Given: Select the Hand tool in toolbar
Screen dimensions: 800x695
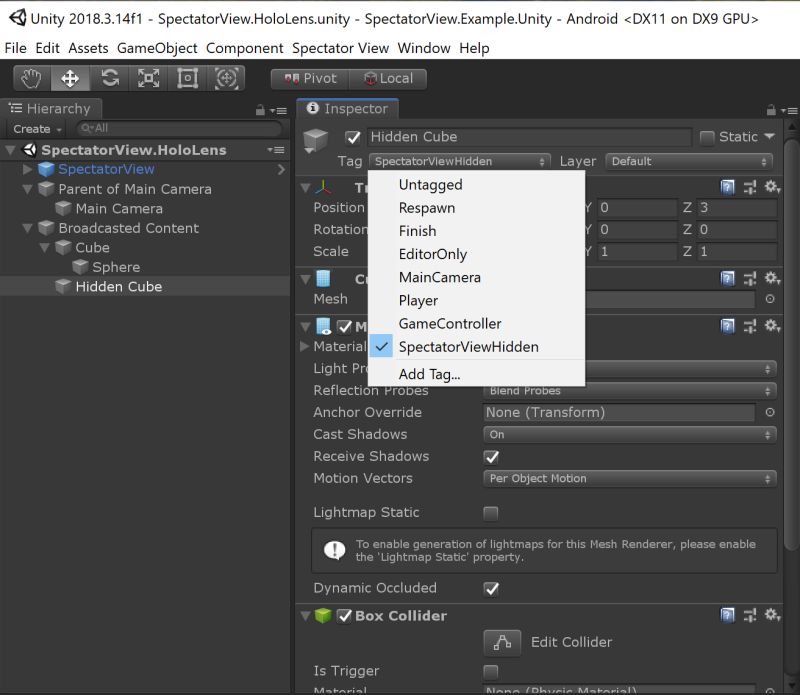Looking at the screenshot, I should tap(32, 79).
